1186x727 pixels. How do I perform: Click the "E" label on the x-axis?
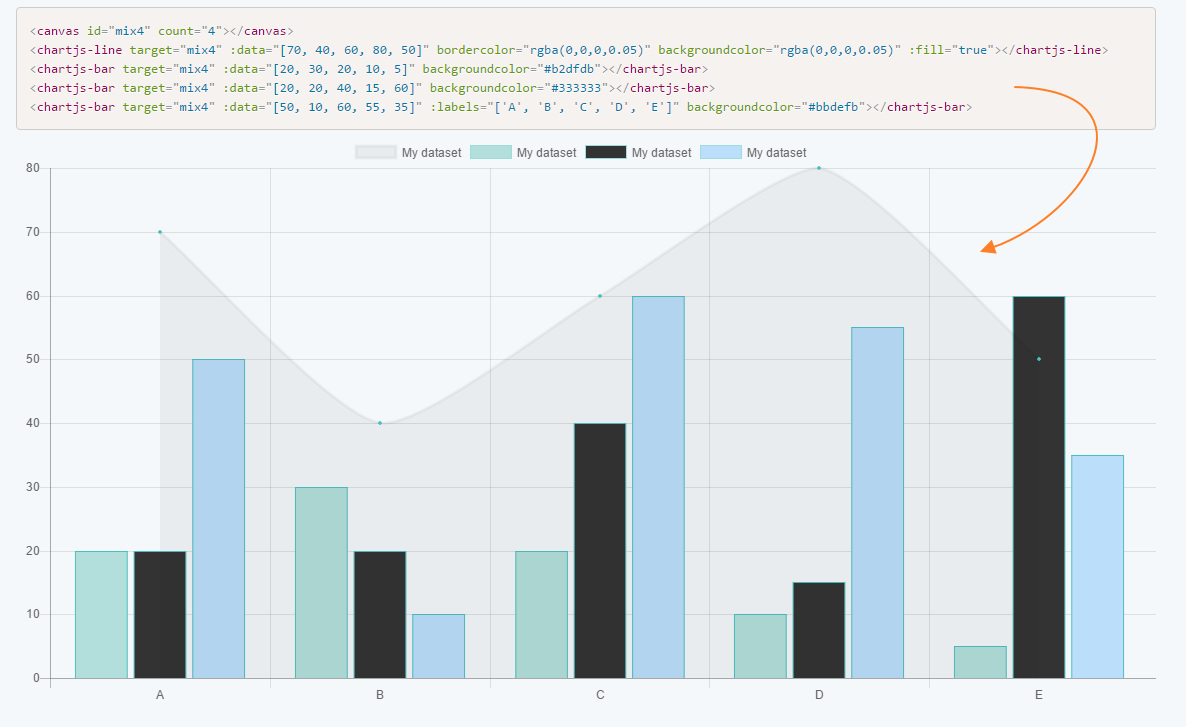[x=1039, y=693]
